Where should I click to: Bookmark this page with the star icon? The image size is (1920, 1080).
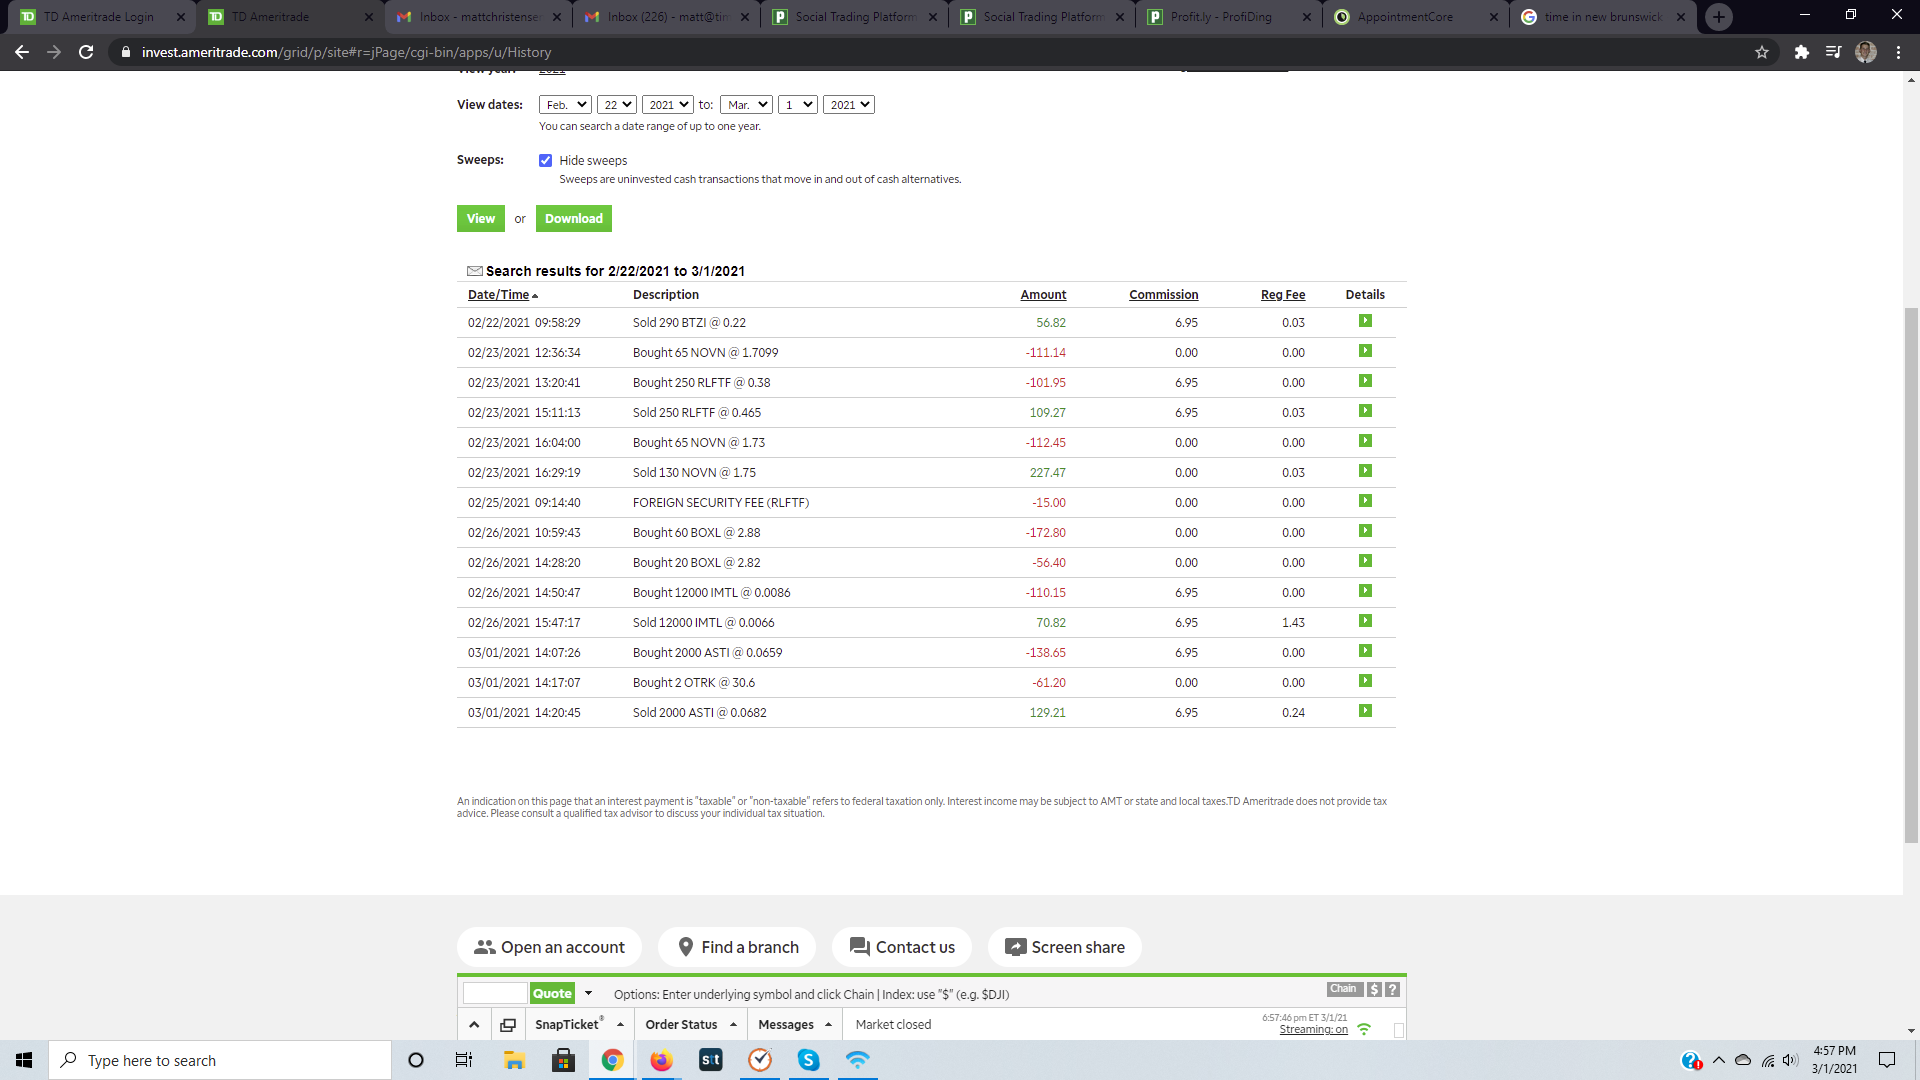point(1761,52)
